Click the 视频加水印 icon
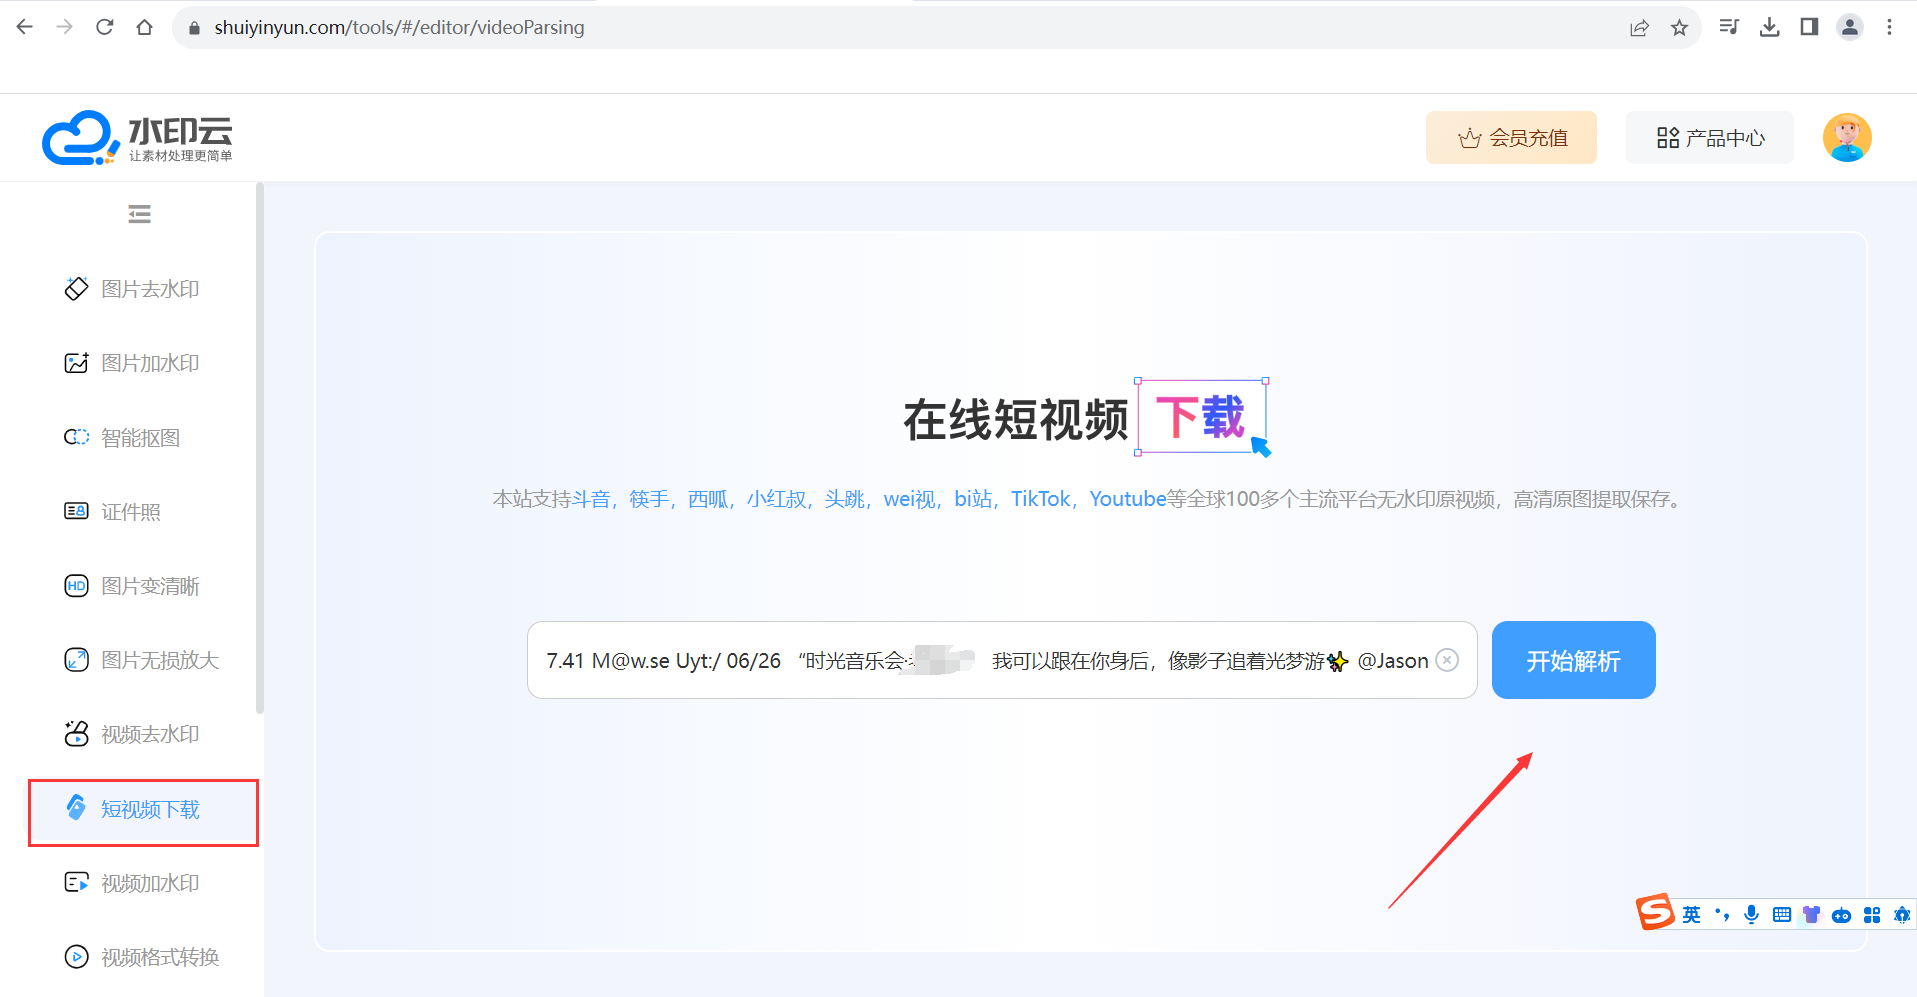The height and width of the screenshot is (997, 1917). click(76, 883)
